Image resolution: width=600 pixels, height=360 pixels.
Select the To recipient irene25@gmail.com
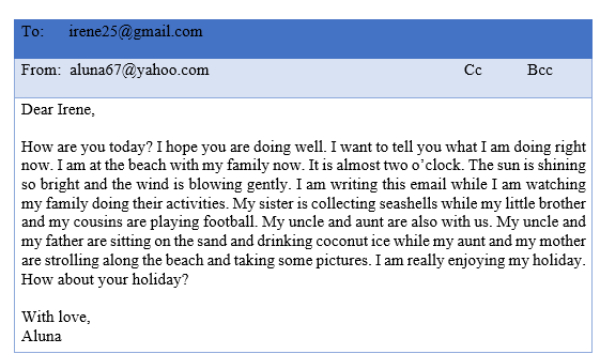[135, 32]
